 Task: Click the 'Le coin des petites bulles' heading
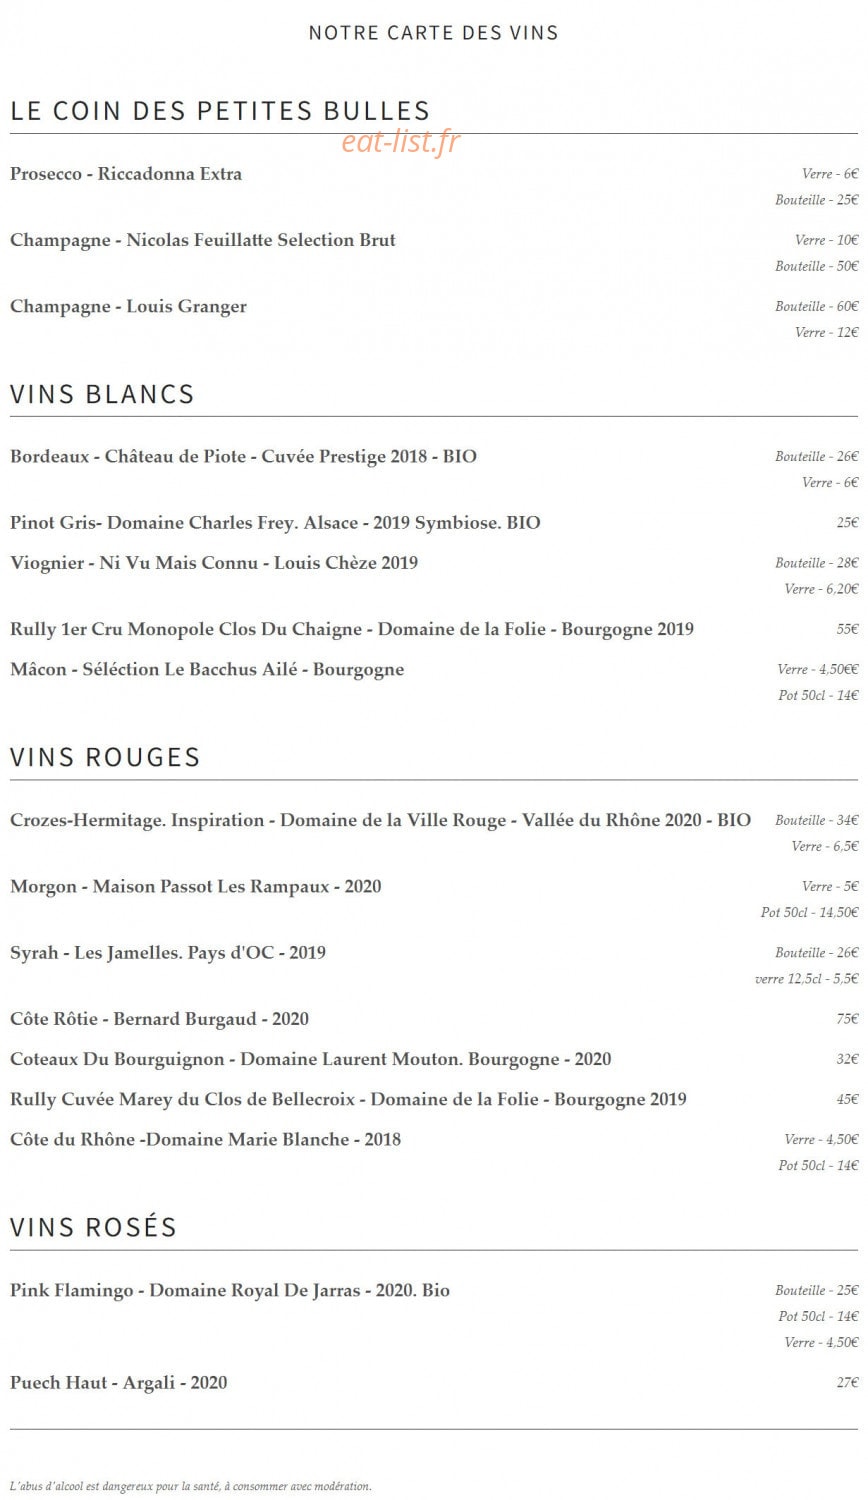point(220,111)
